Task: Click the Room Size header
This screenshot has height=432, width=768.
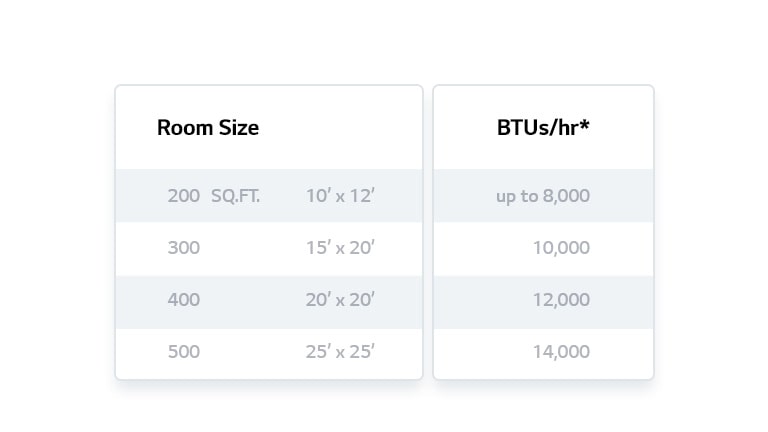Action: (208, 128)
